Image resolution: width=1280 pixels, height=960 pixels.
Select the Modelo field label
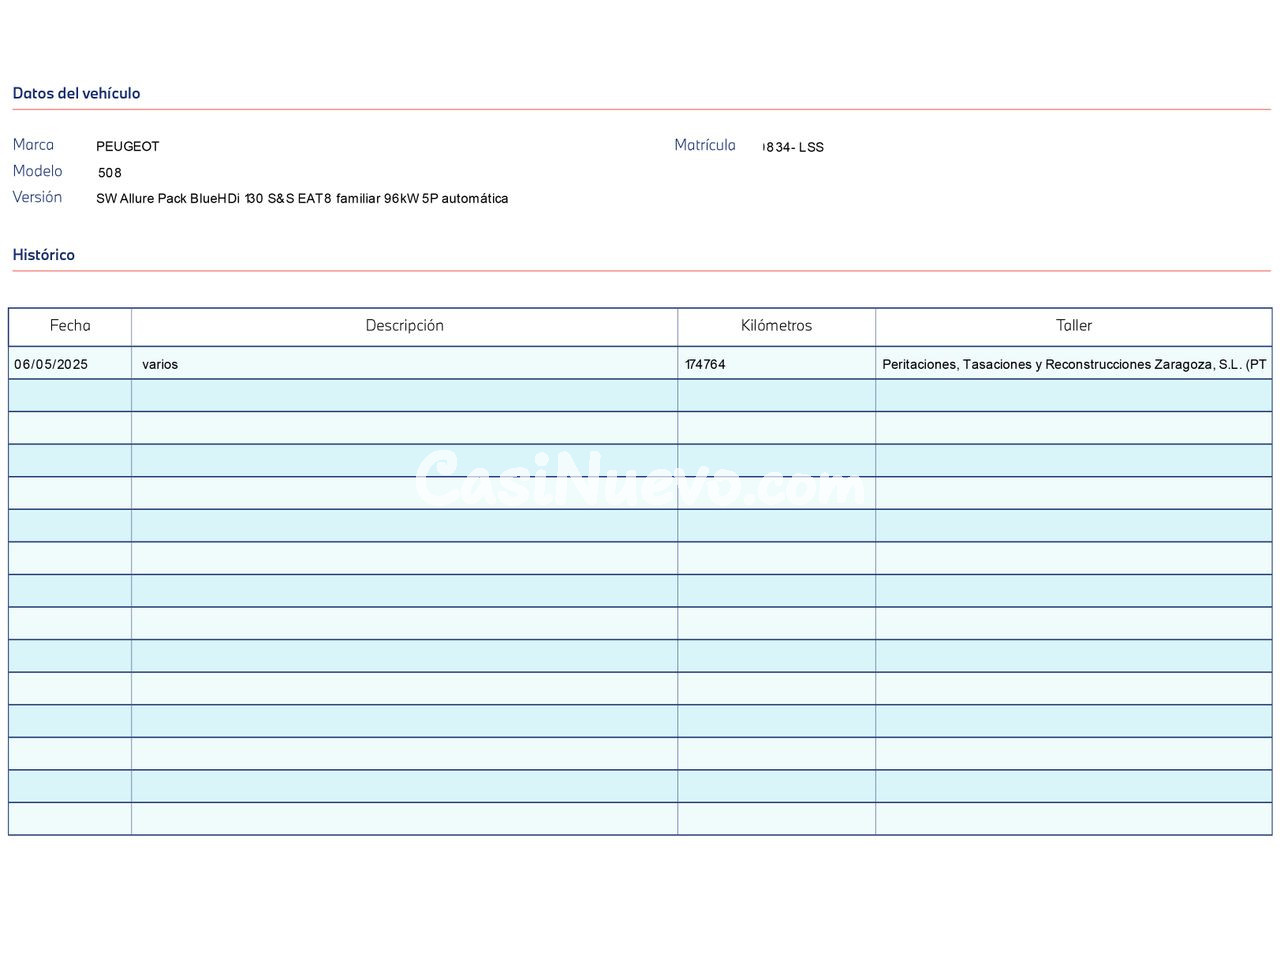37,171
